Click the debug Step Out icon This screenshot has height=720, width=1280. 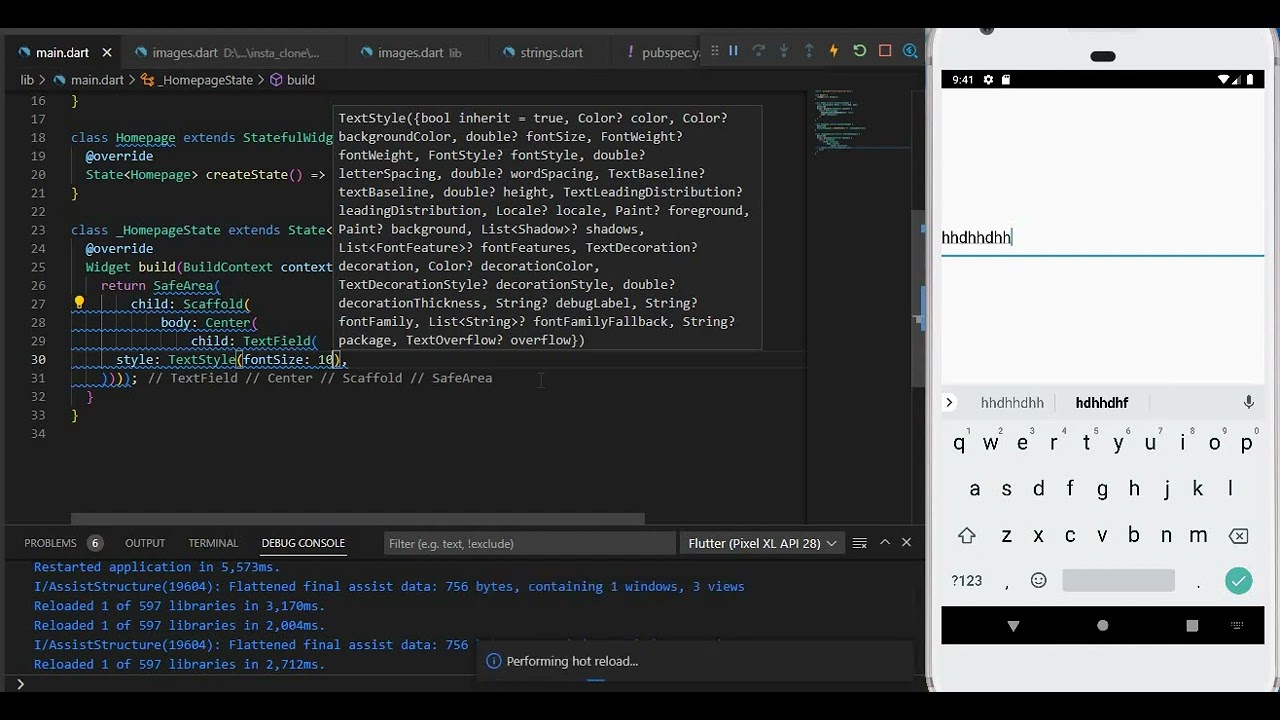(809, 51)
